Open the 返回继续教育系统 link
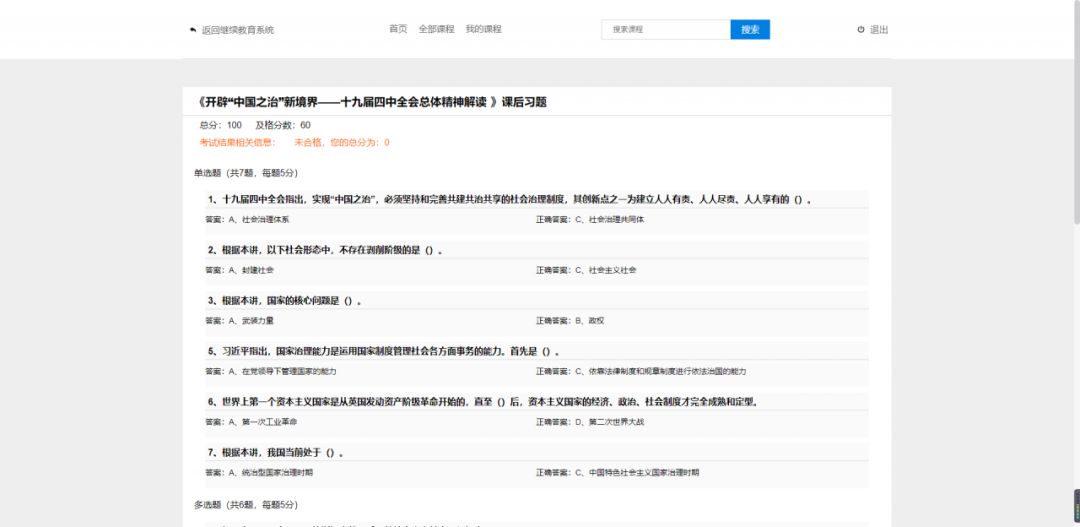1080x527 pixels. 237,30
